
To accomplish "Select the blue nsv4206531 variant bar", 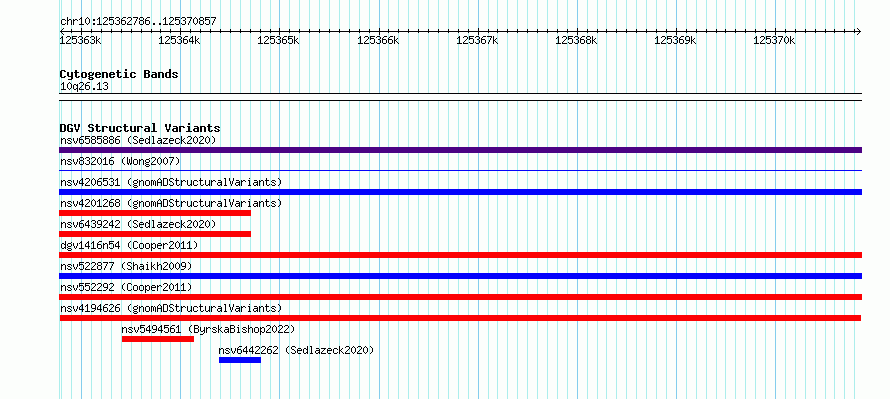I will pyautogui.click(x=460, y=192).
